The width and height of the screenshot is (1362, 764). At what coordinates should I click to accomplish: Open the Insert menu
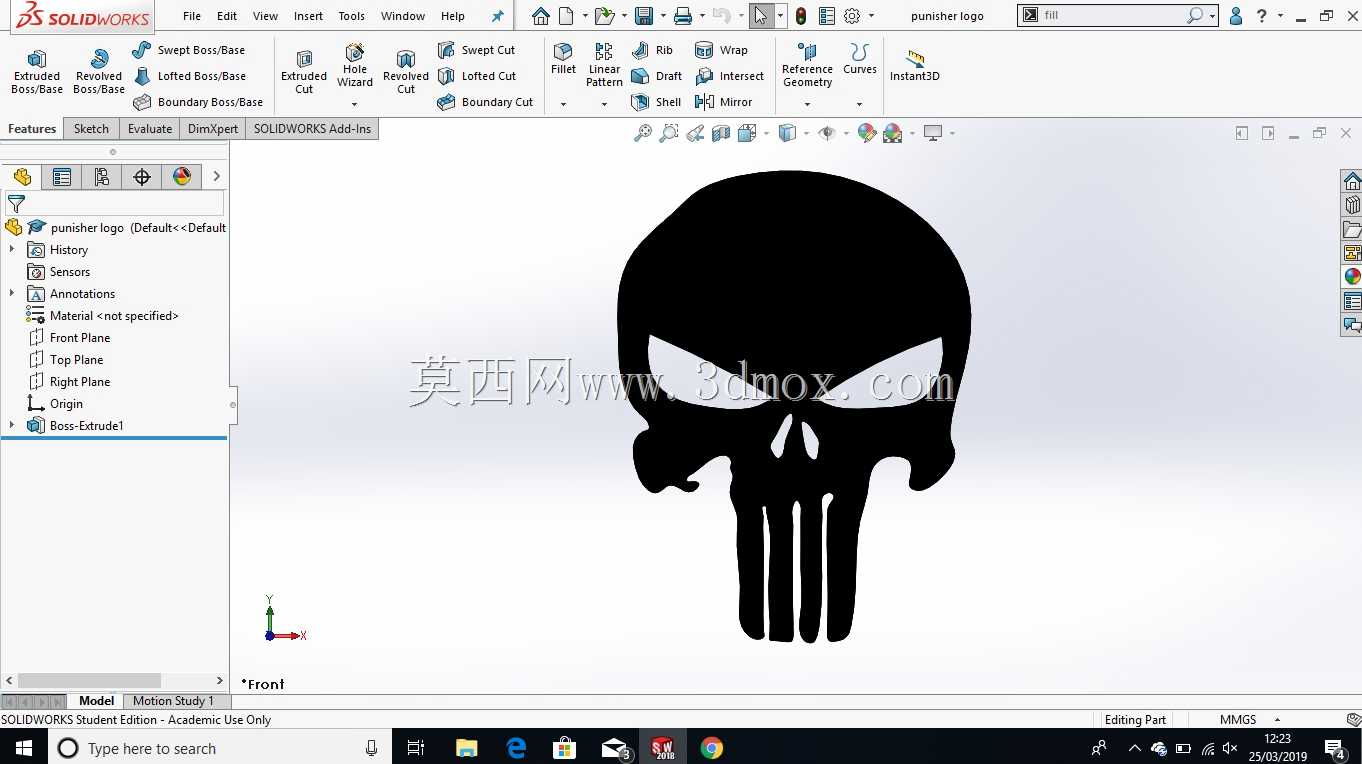[x=308, y=16]
